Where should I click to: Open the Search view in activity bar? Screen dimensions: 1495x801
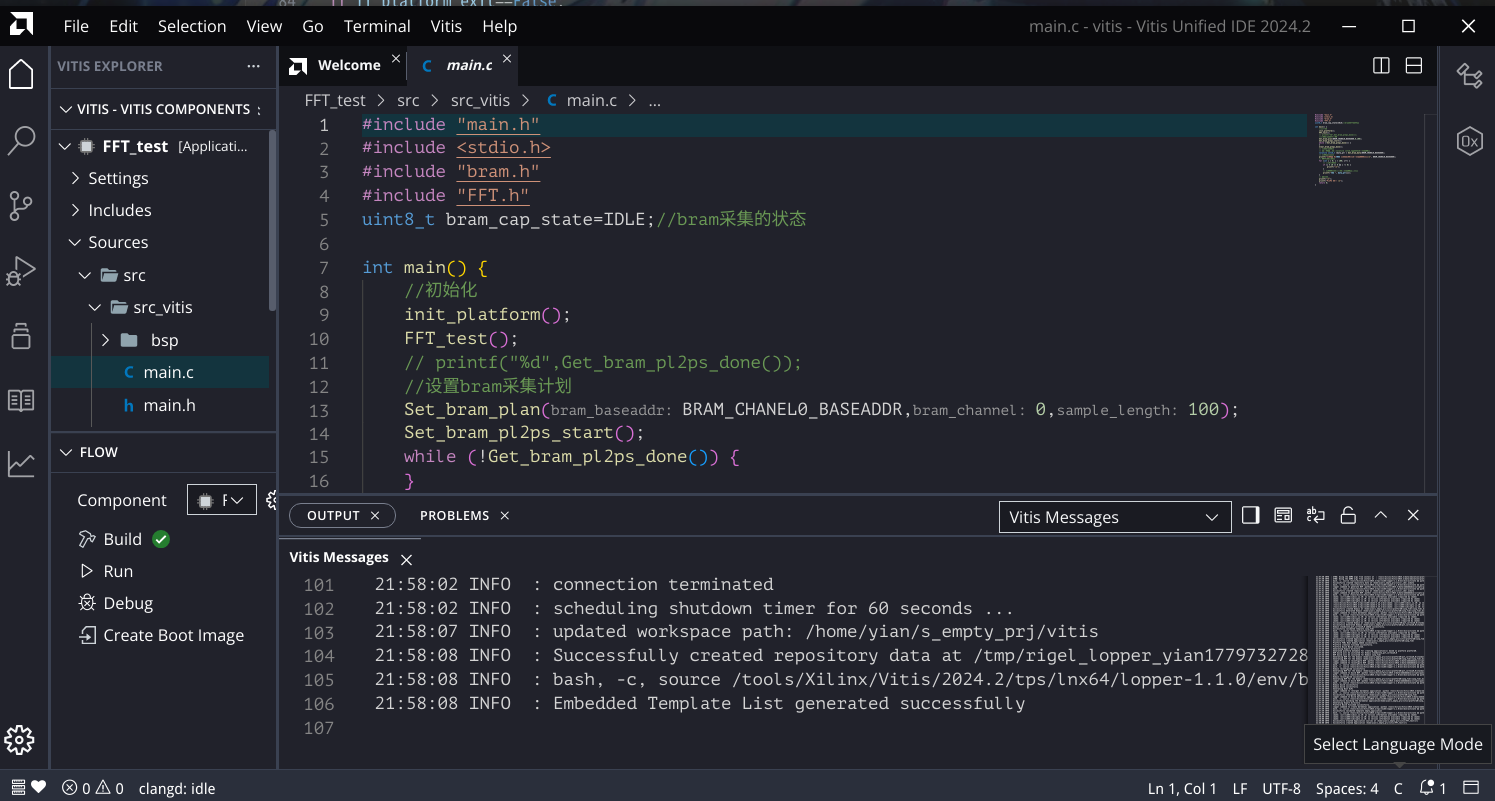(x=21, y=141)
